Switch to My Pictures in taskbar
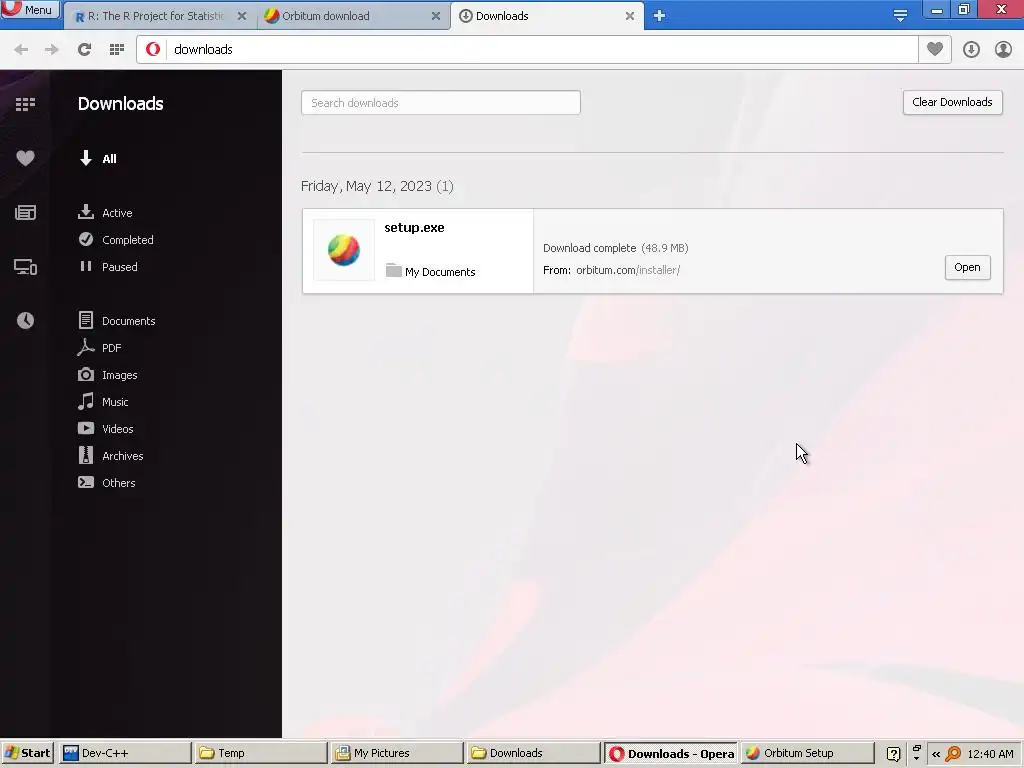This screenshot has width=1024, height=768. coord(397,753)
